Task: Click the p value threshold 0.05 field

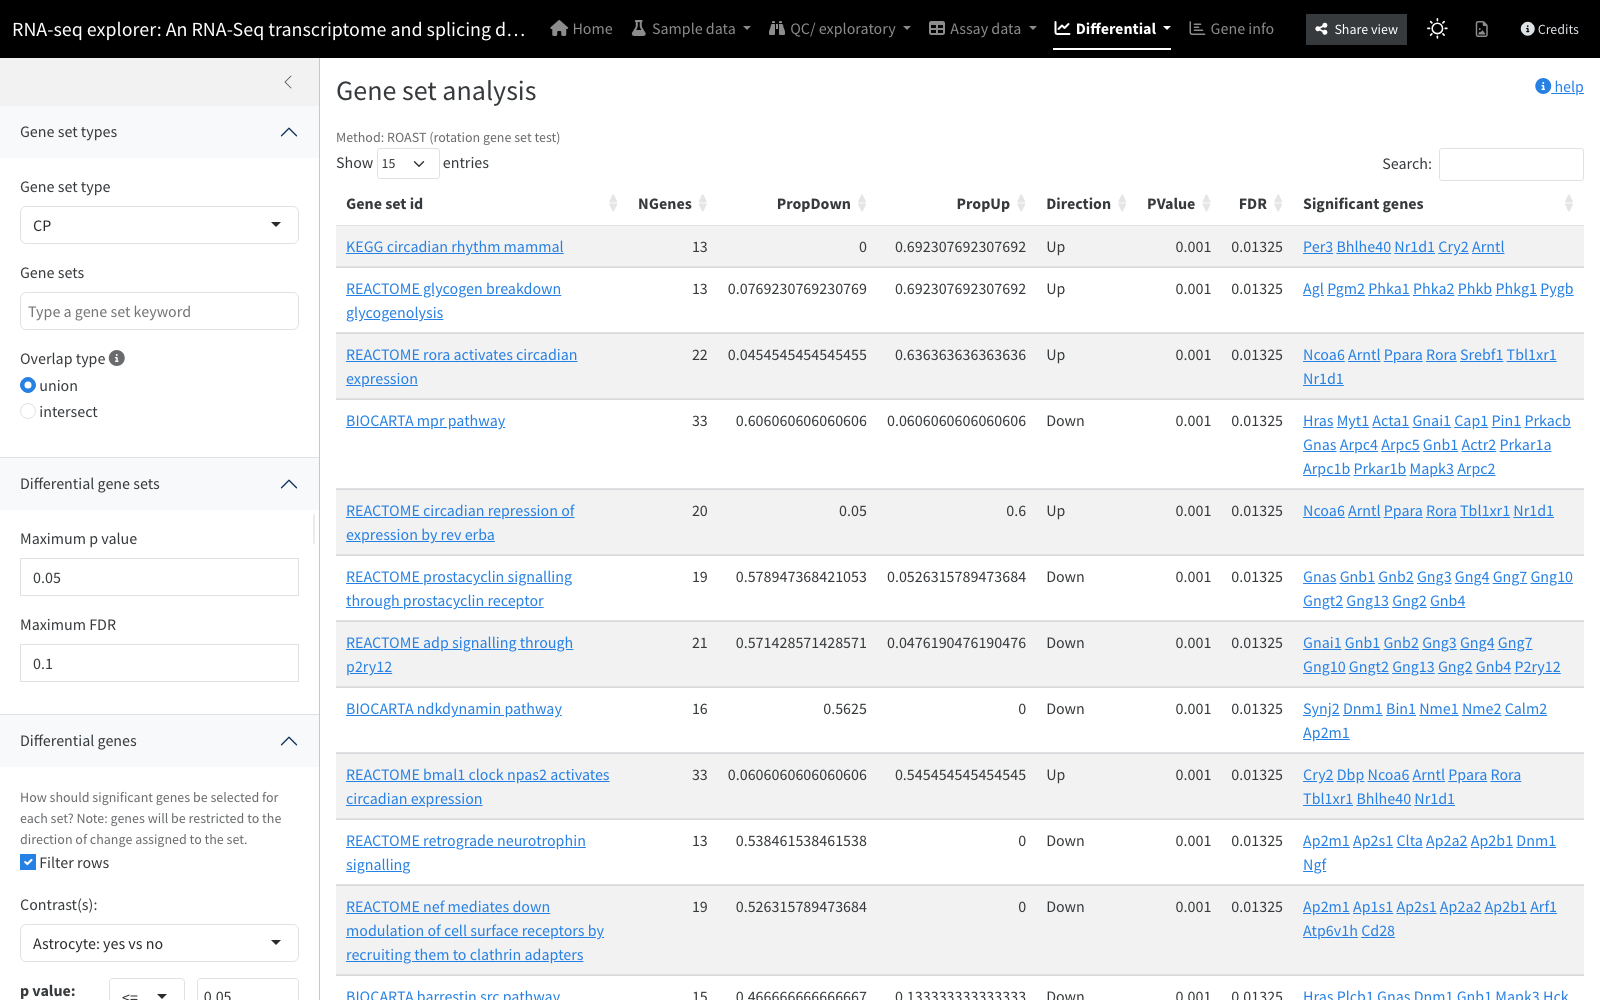Action: (x=247, y=991)
